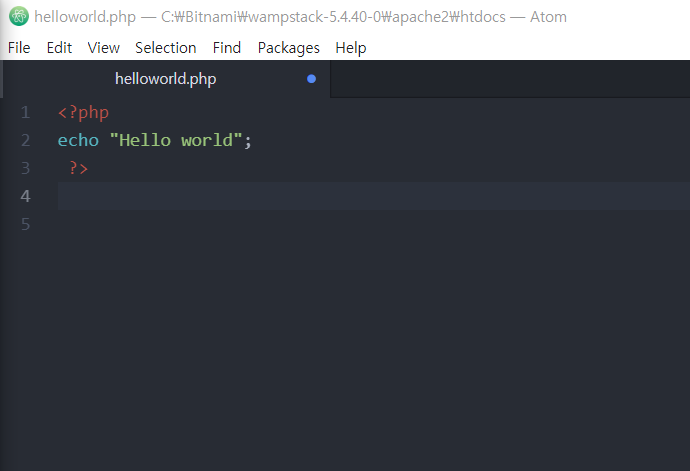Click line number 3 in gutter

tap(26, 168)
